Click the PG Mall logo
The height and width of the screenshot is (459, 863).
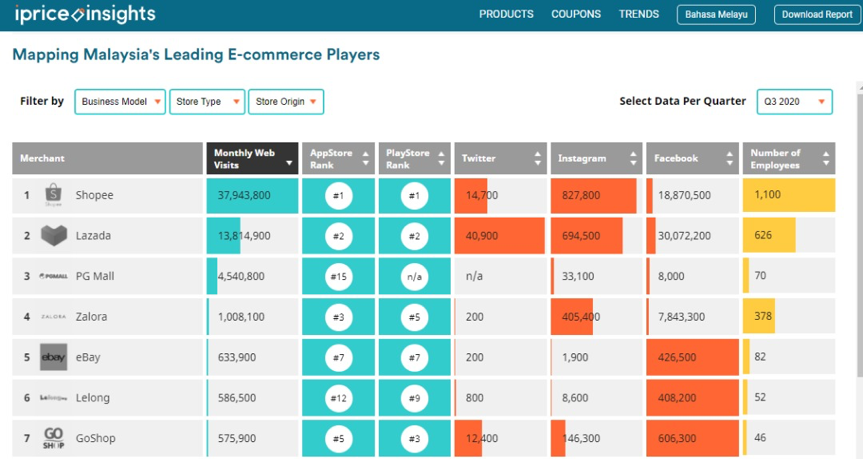click(x=53, y=276)
